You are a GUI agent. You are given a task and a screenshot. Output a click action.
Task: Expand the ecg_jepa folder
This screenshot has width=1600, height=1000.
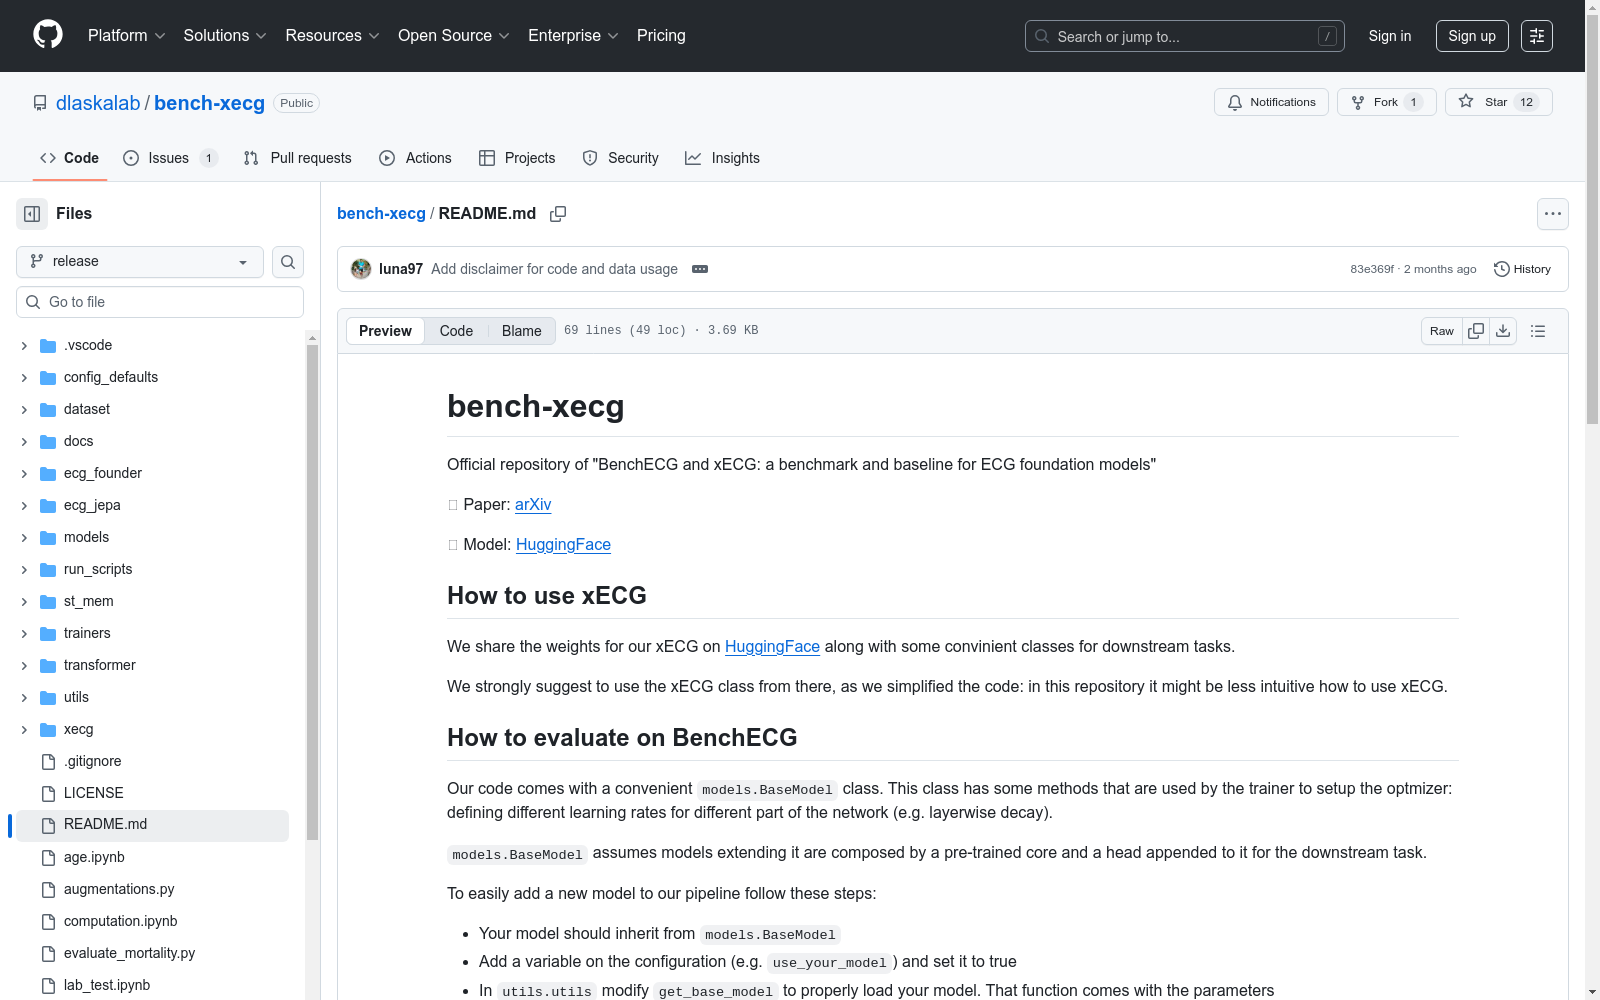click(x=24, y=506)
